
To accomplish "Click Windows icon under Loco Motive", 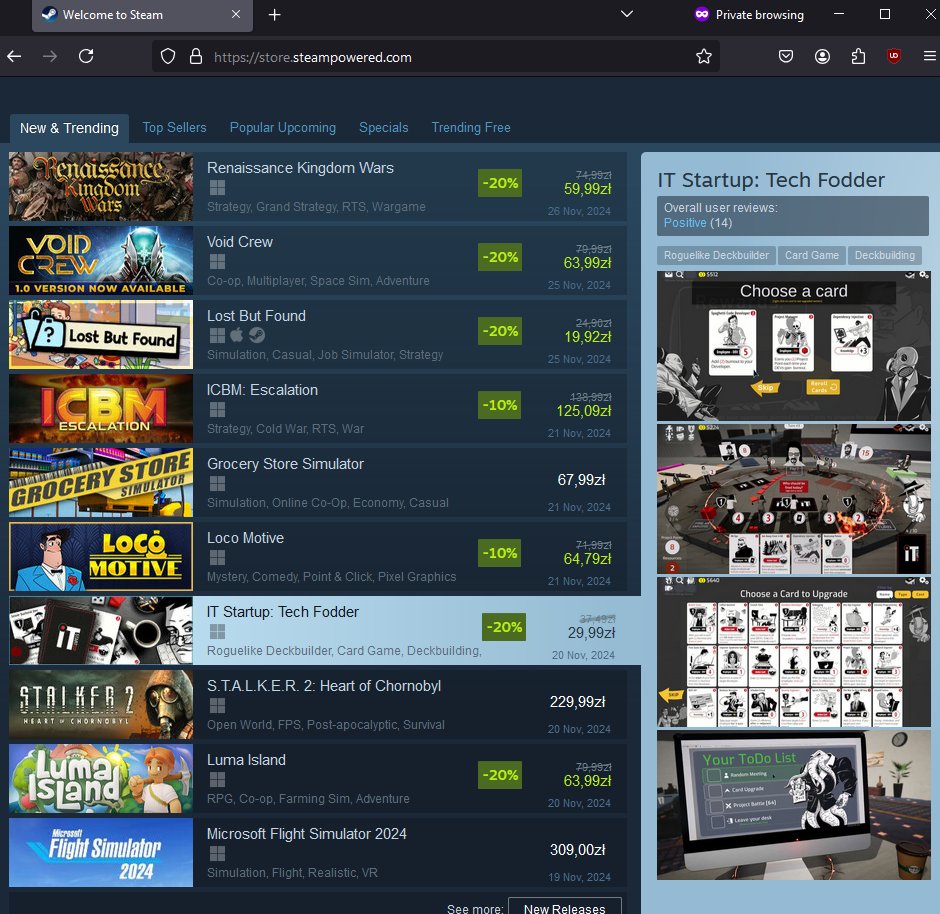I will [x=218, y=558].
